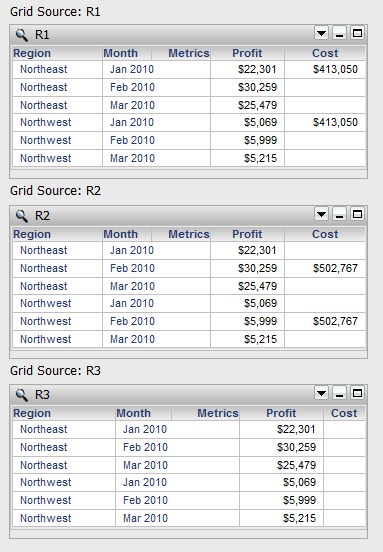Select the Profit column header in R1
Image resolution: width=383 pixels, height=552 pixels.
[247, 53]
